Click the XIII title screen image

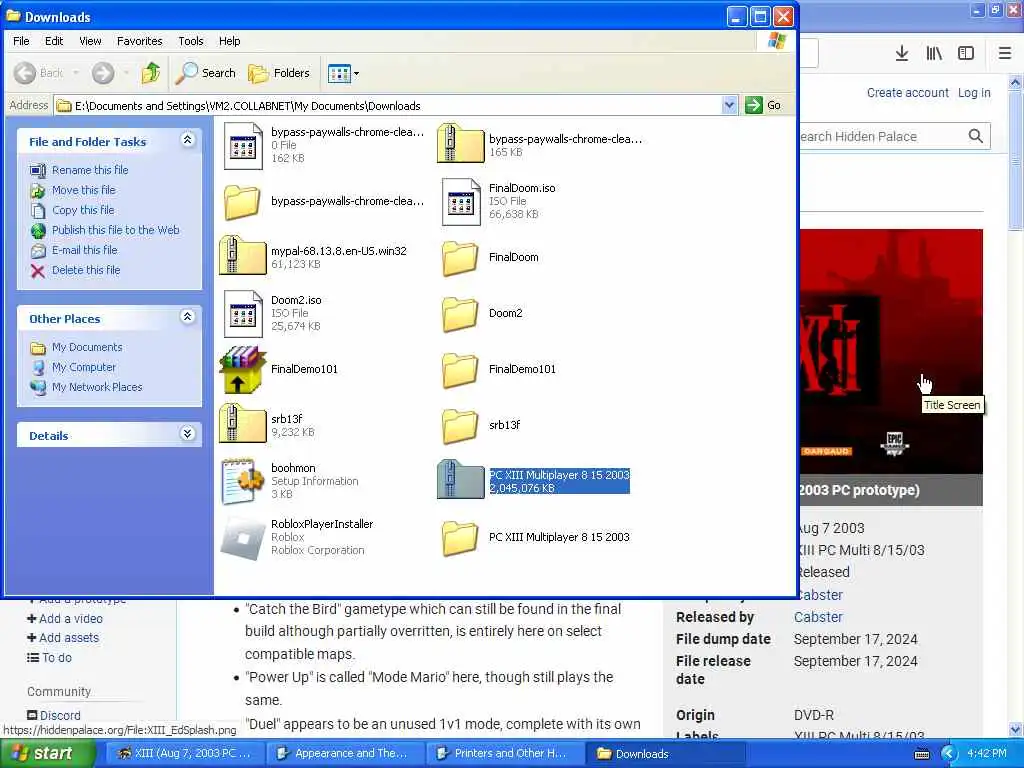click(x=891, y=351)
